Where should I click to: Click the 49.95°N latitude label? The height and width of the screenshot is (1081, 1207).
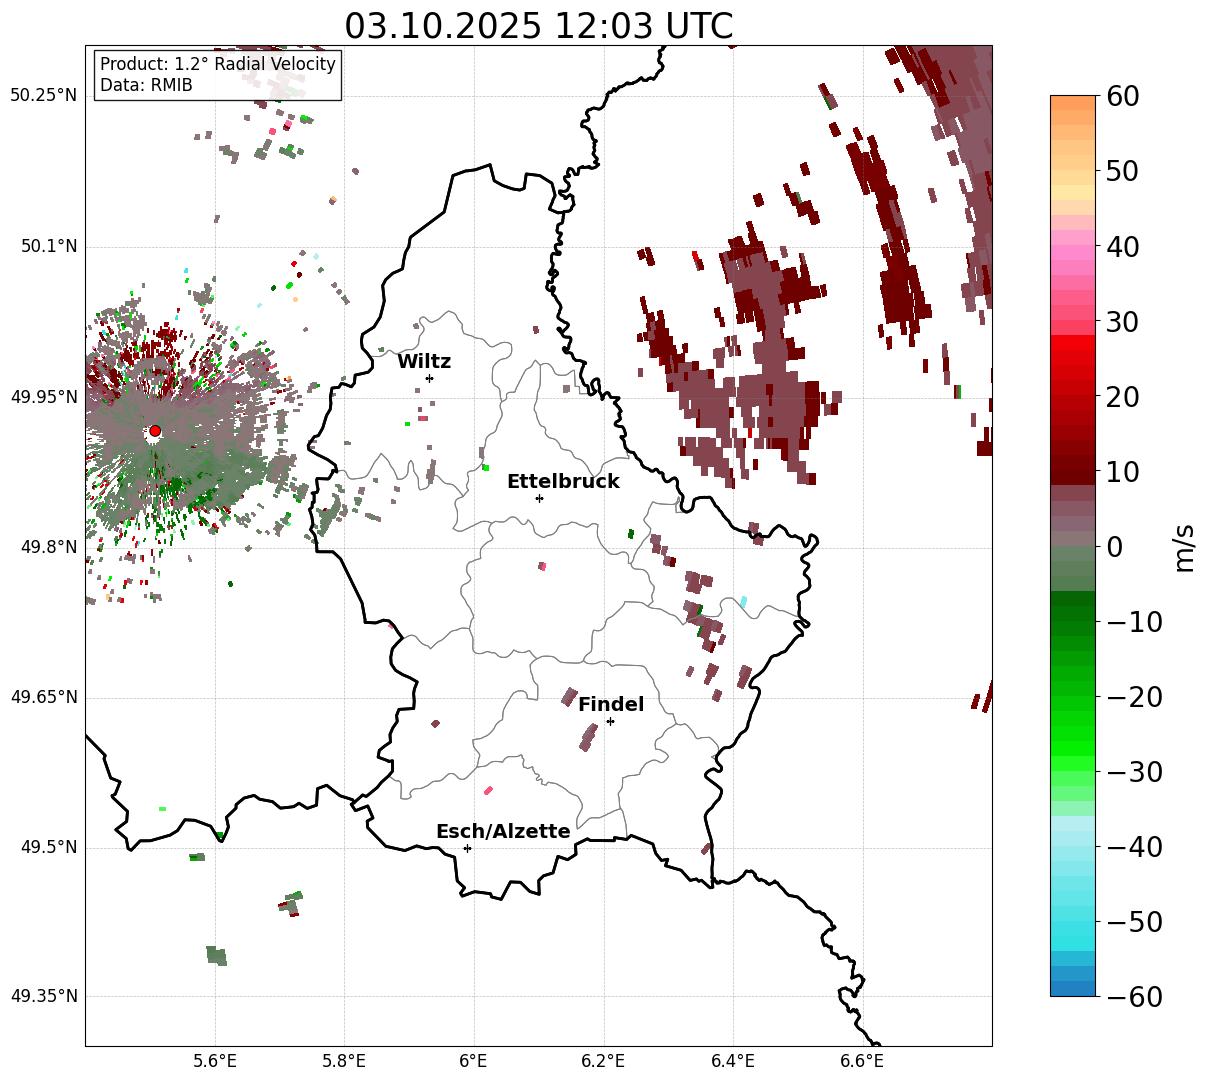pyautogui.click(x=44, y=397)
